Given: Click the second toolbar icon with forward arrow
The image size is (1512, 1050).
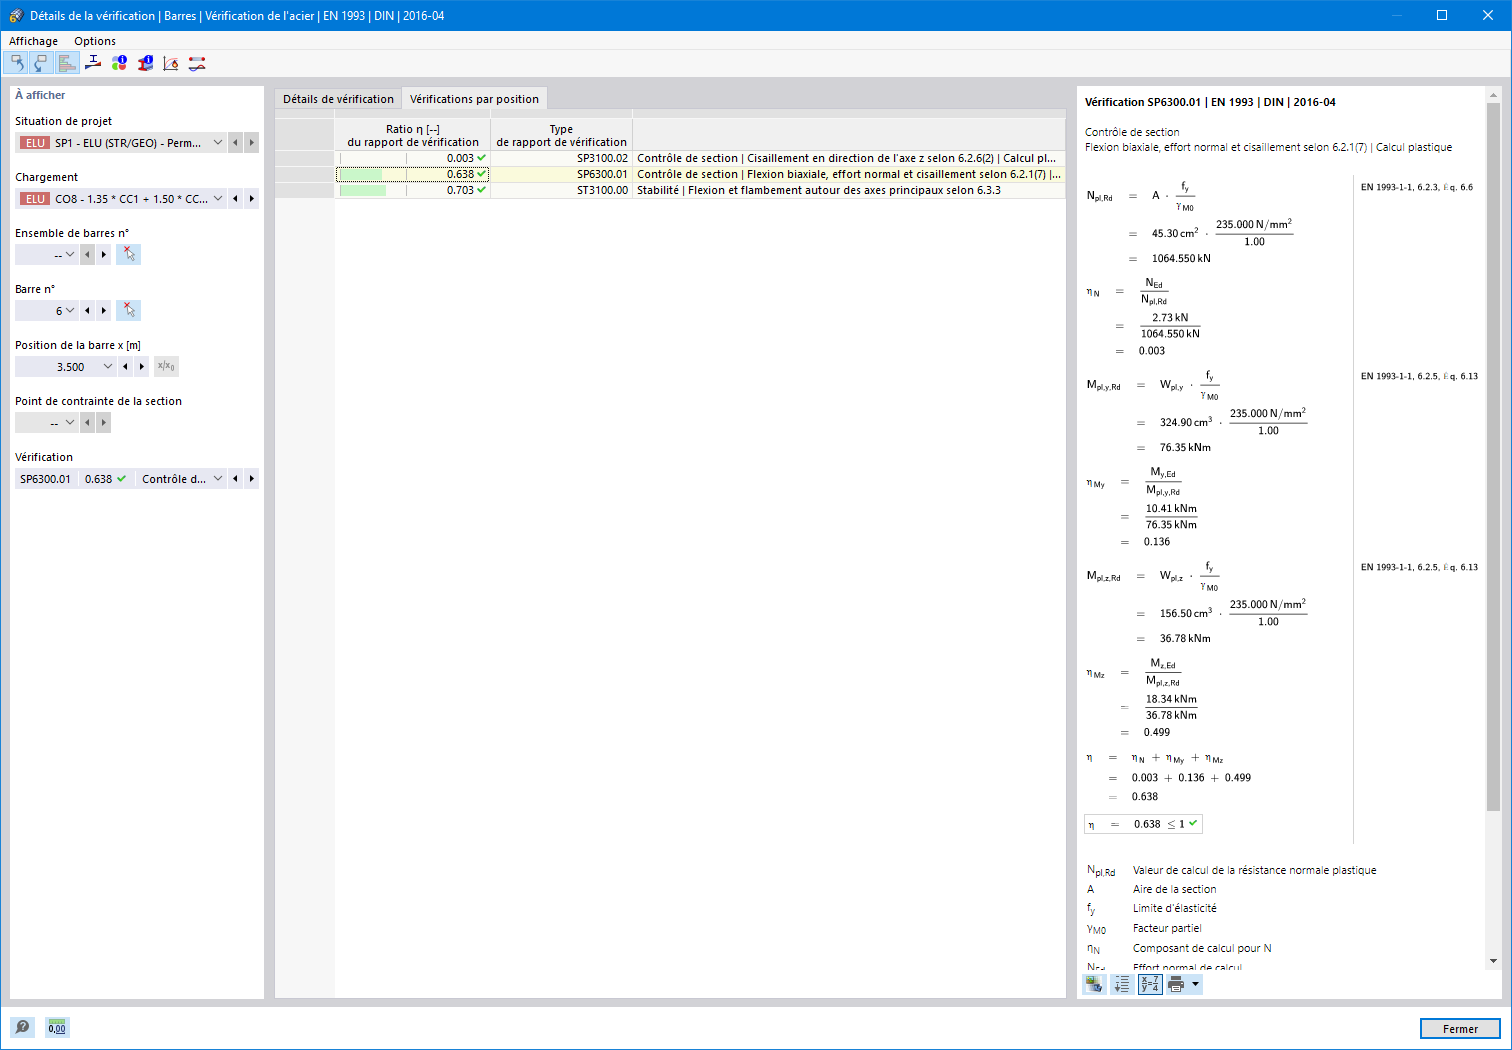Looking at the screenshot, I should [x=41, y=63].
